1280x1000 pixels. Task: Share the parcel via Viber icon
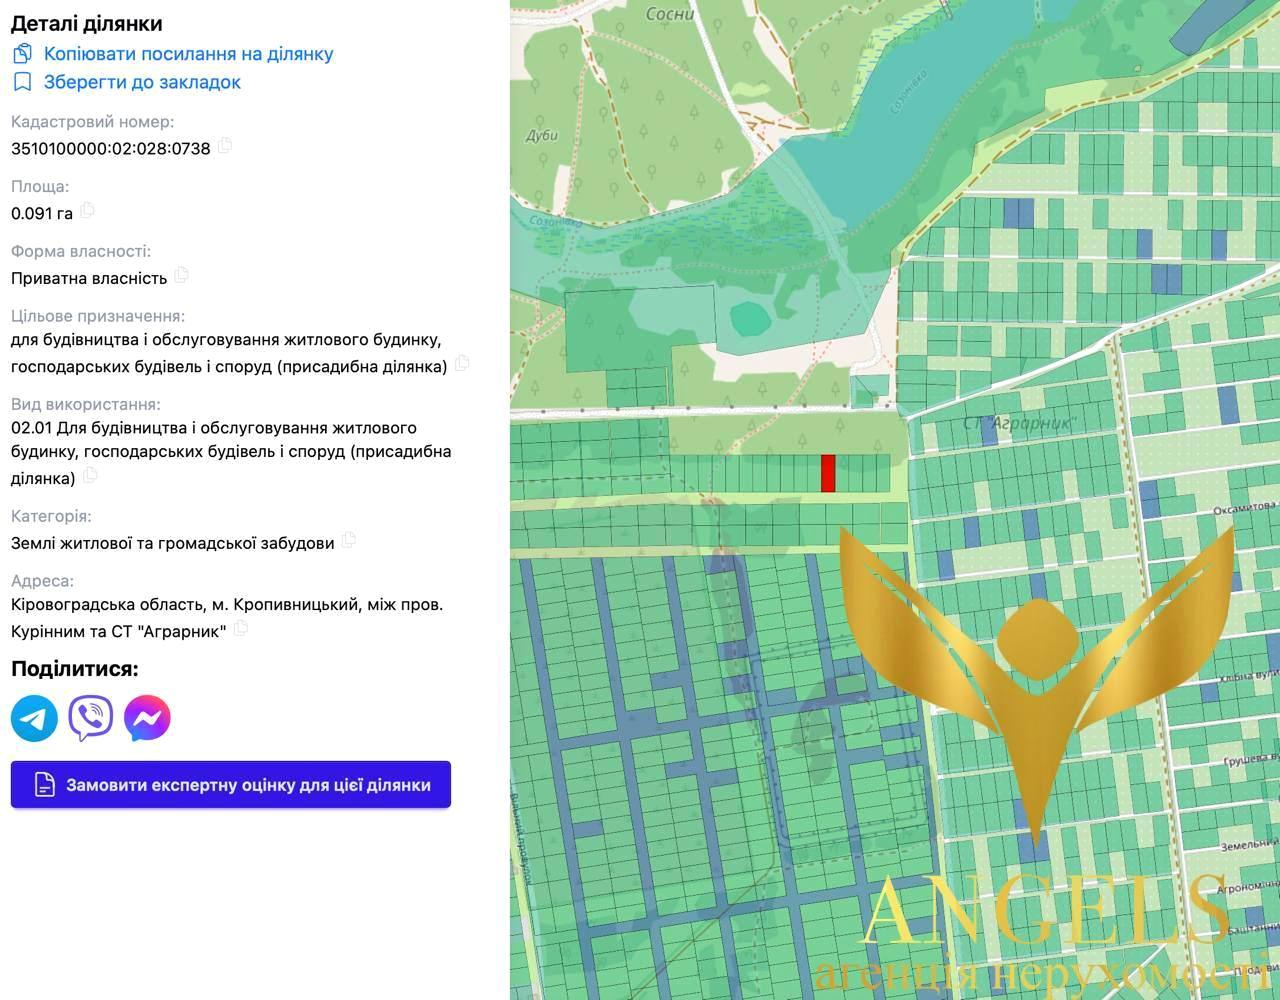(x=91, y=718)
